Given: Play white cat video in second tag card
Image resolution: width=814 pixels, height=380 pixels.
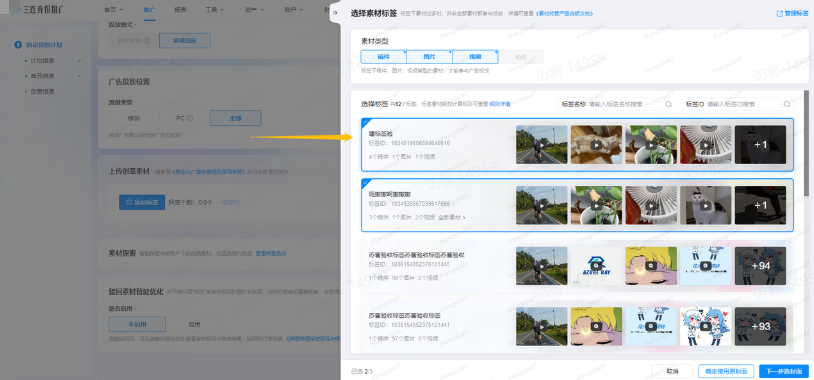Looking at the screenshot, I should tap(706, 206).
